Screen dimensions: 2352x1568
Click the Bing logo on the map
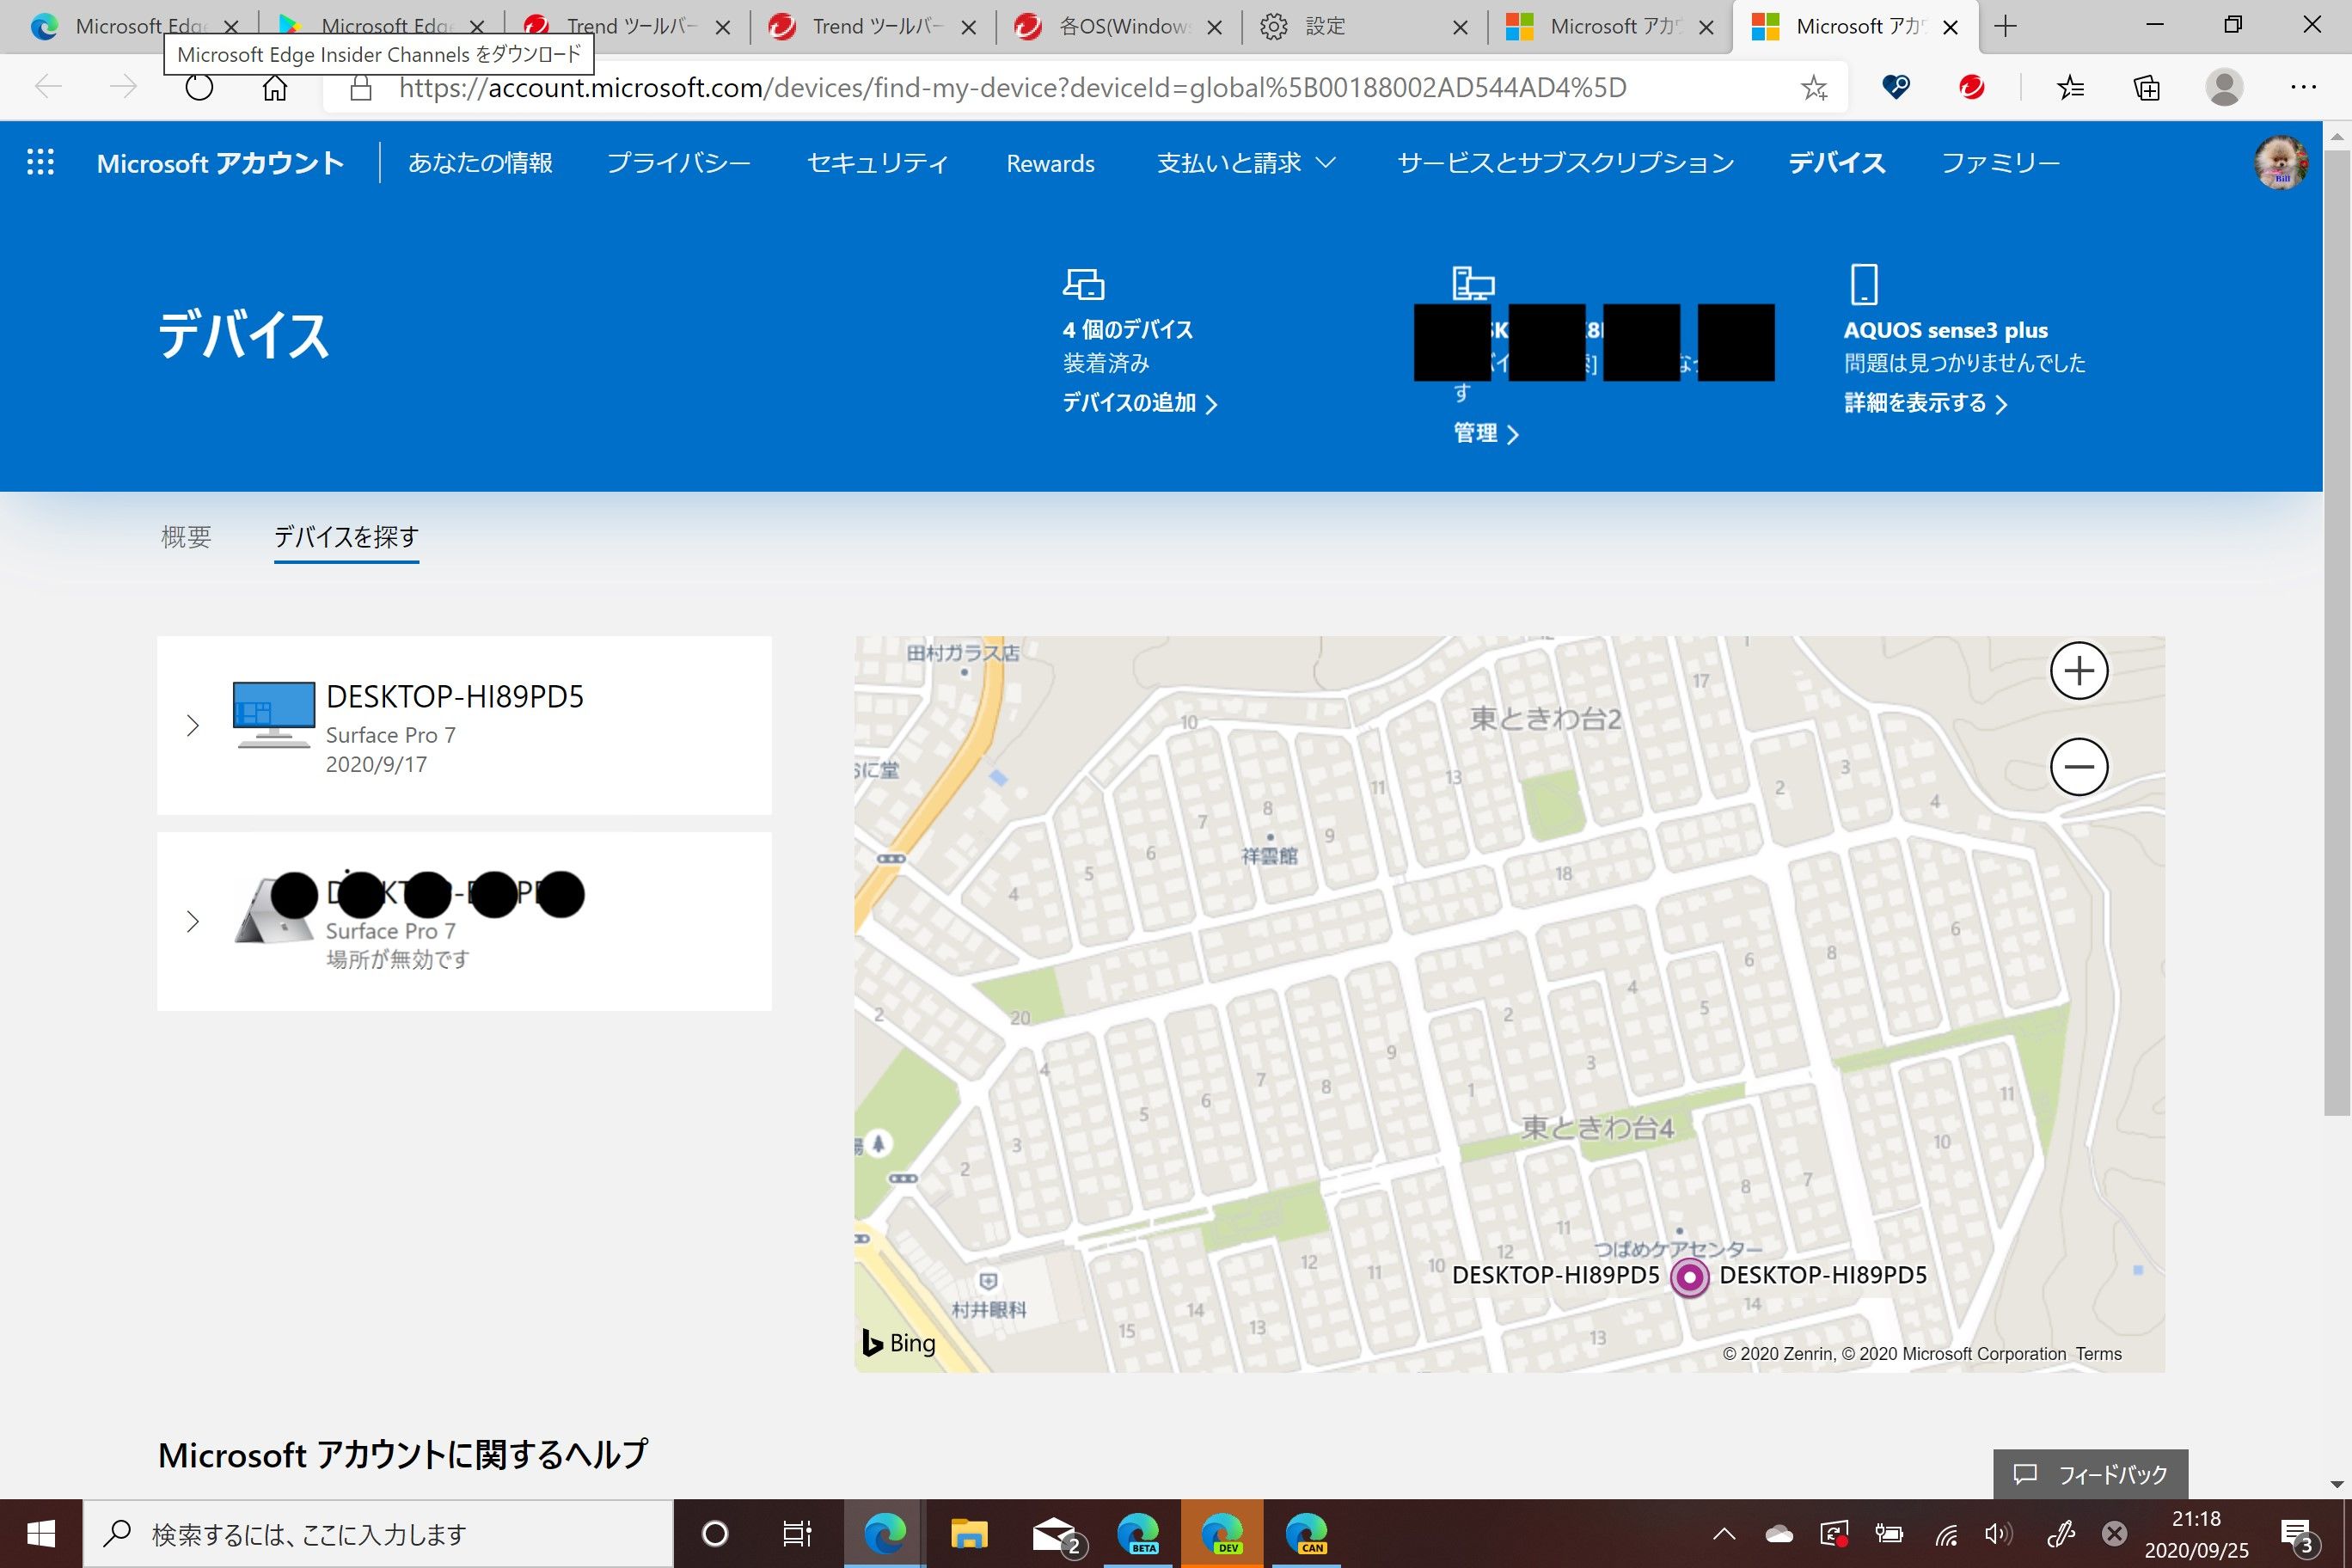click(899, 1343)
